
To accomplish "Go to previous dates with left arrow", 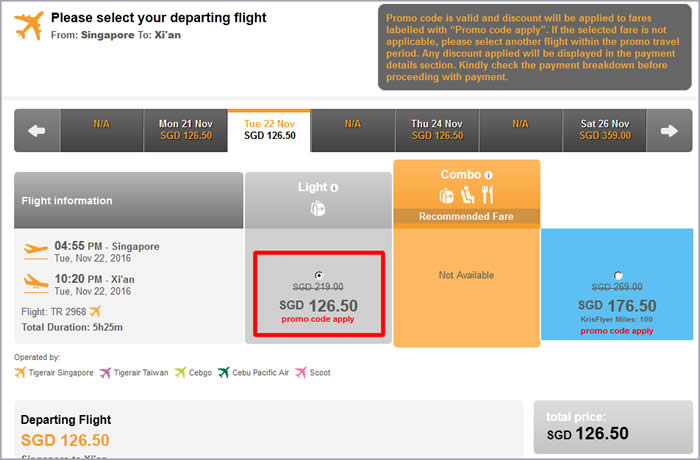I will pyautogui.click(x=37, y=131).
